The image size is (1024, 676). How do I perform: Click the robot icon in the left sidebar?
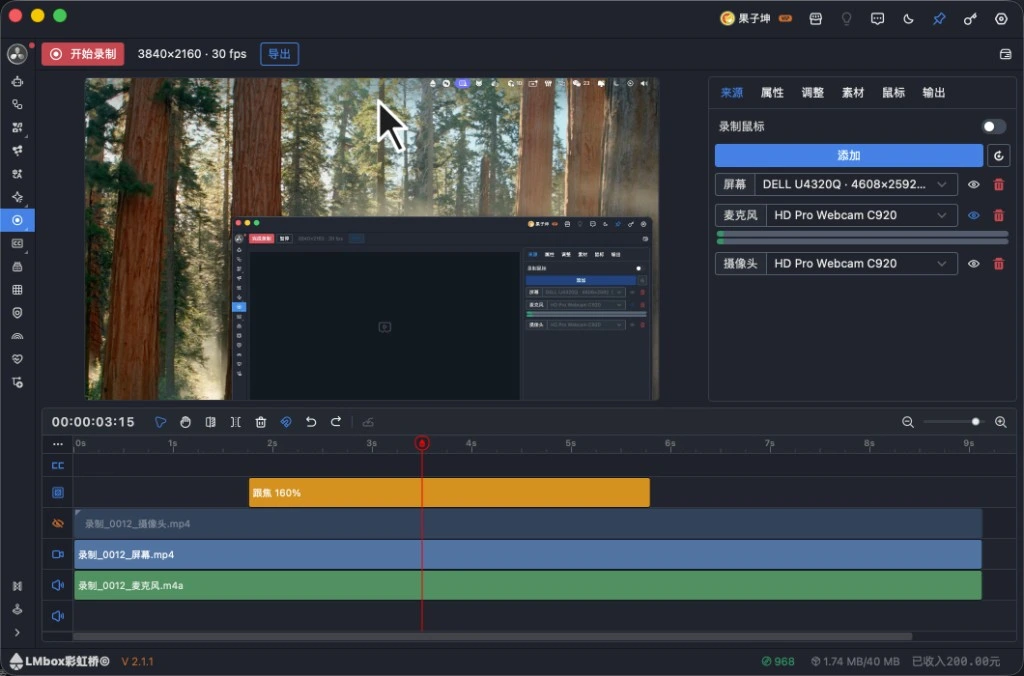18,82
